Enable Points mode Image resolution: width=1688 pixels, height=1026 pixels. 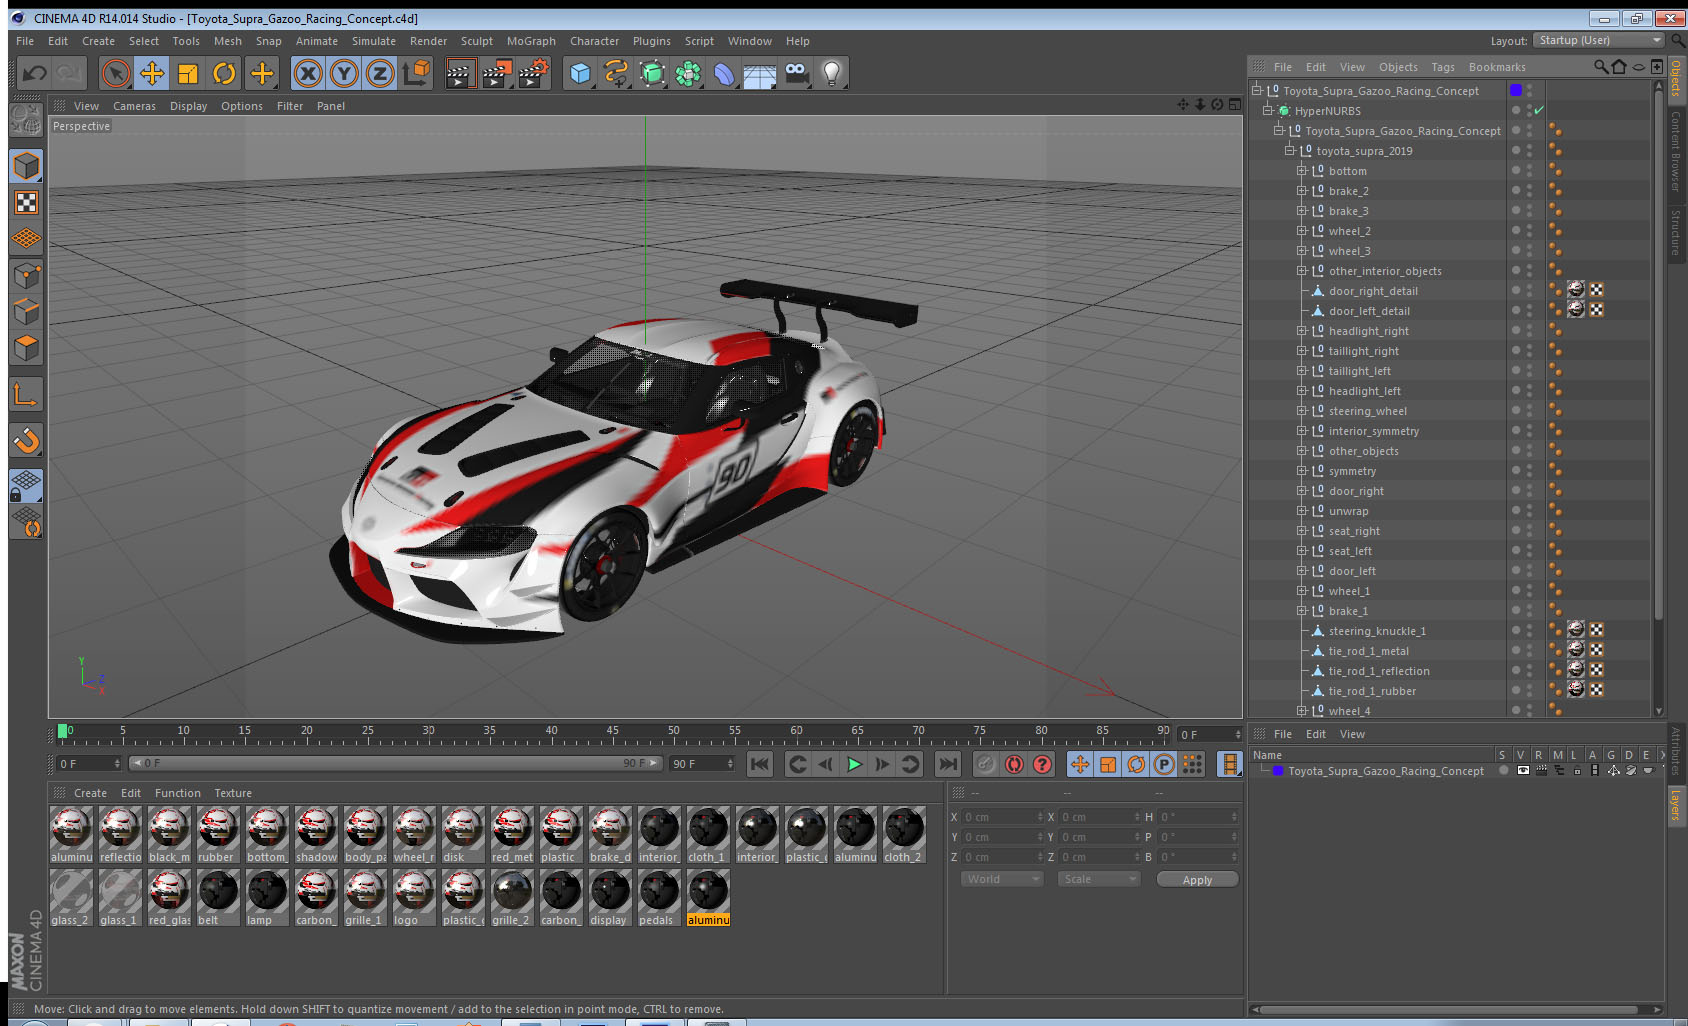click(x=26, y=275)
